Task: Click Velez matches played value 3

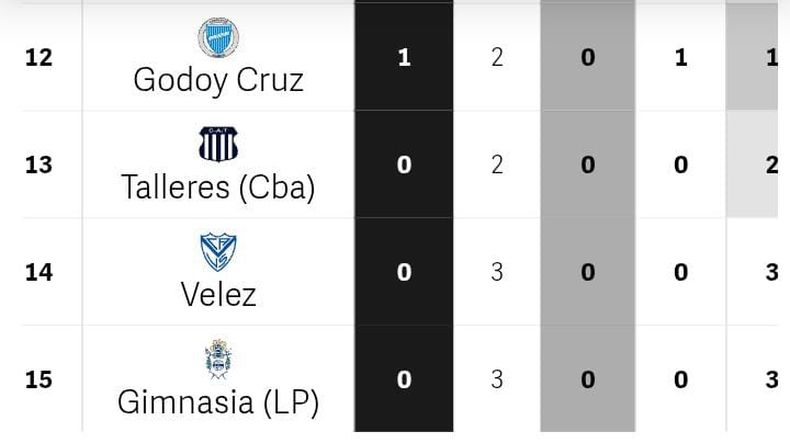Action: point(497,272)
